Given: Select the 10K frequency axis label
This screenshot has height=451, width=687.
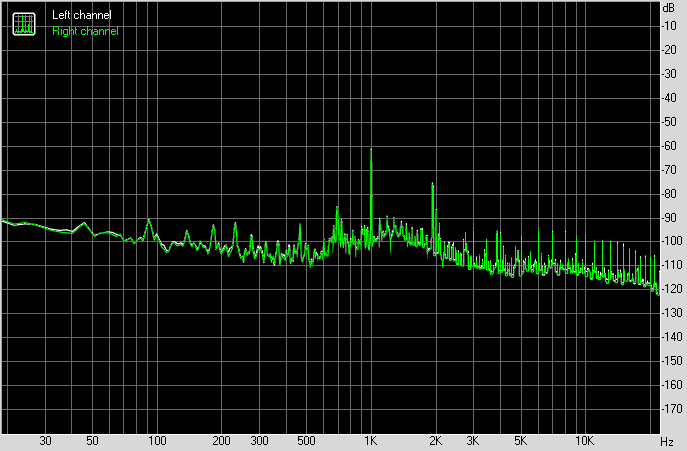Looking at the screenshot, I should pos(584,440).
